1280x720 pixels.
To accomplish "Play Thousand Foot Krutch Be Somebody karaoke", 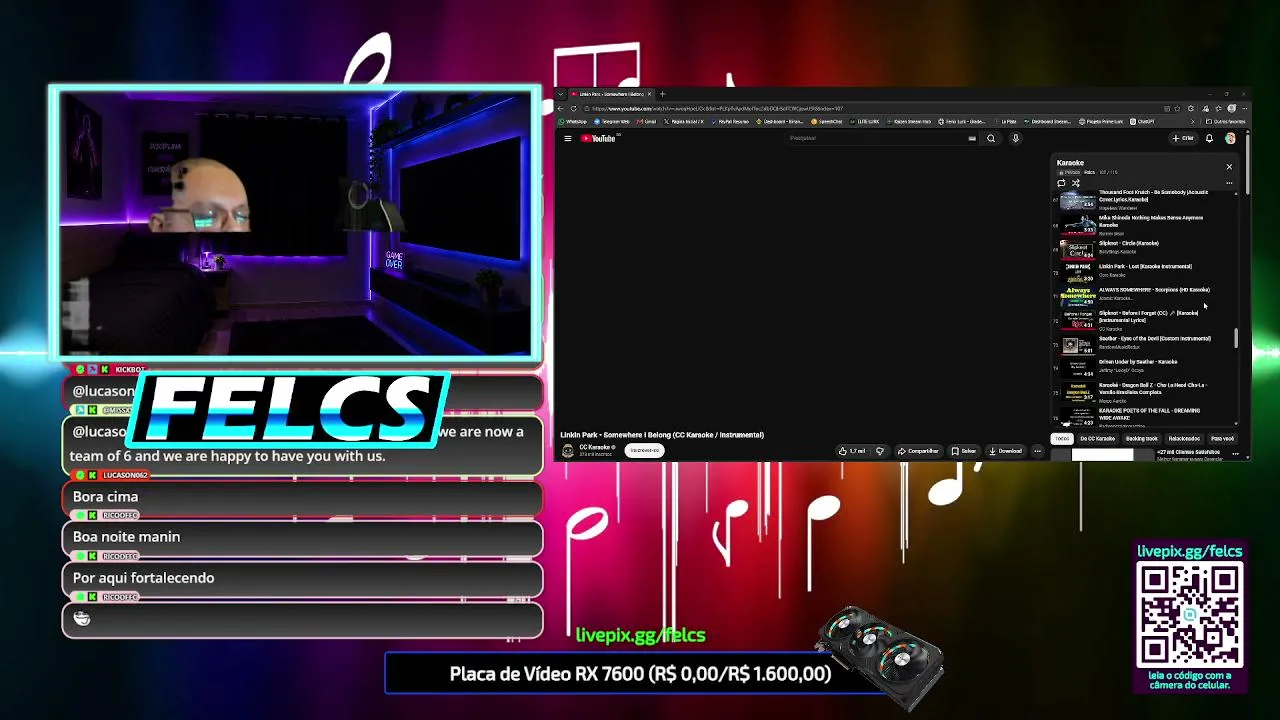I will pos(1153,196).
